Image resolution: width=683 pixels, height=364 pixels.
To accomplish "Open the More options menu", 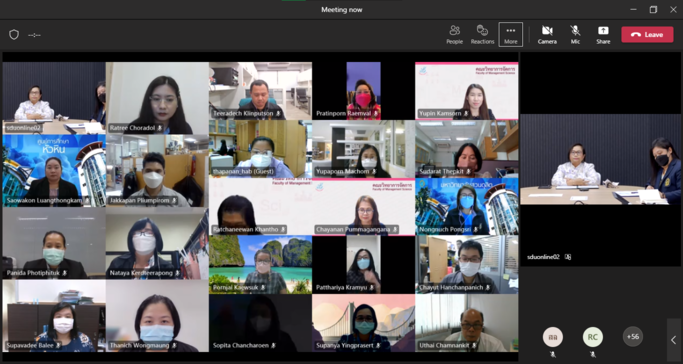I will pyautogui.click(x=511, y=34).
